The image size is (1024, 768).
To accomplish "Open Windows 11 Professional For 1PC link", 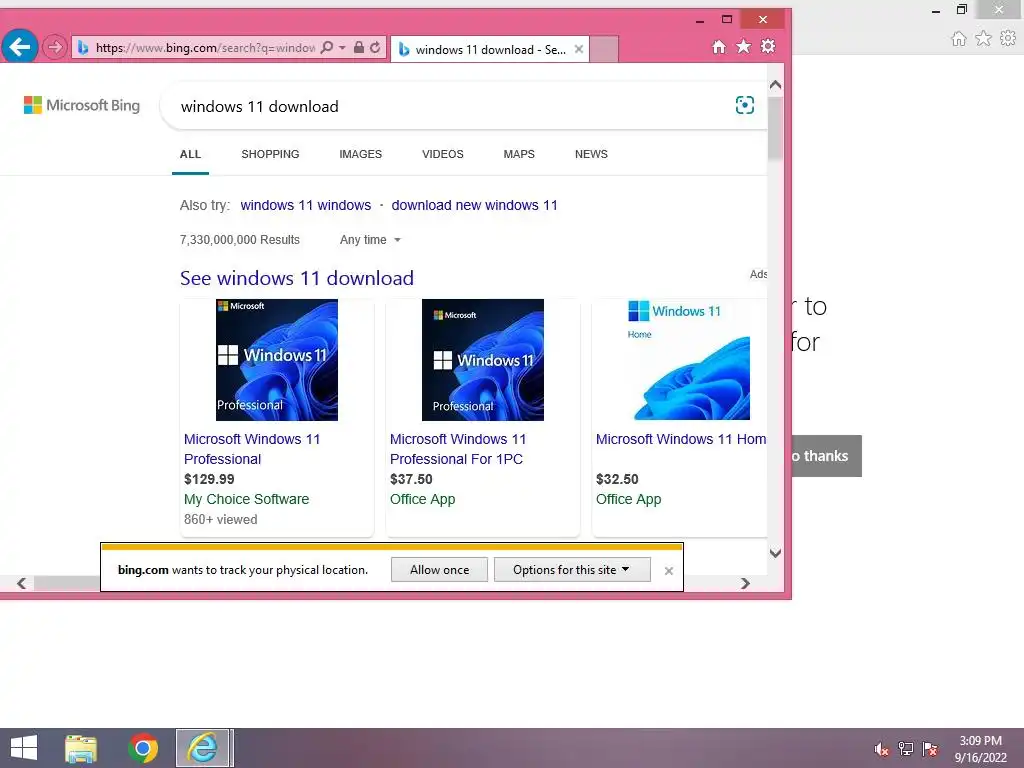I will point(458,449).
